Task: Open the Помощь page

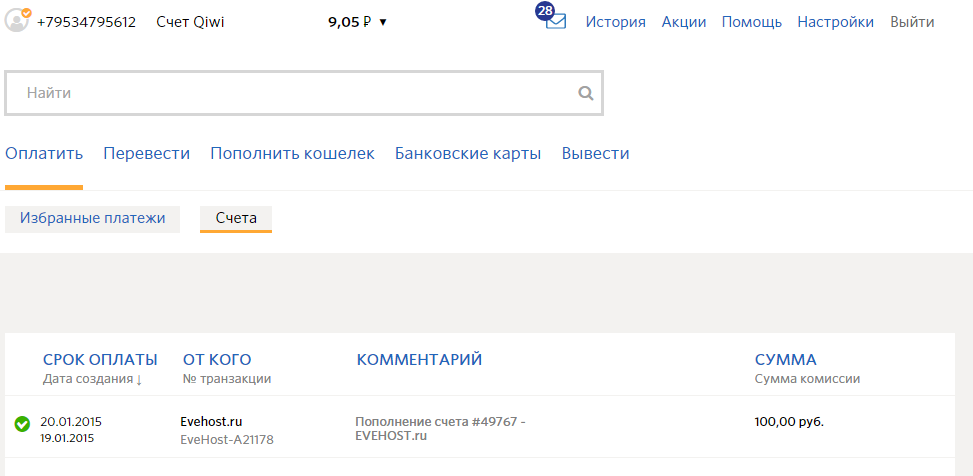Action: point(751,22)
